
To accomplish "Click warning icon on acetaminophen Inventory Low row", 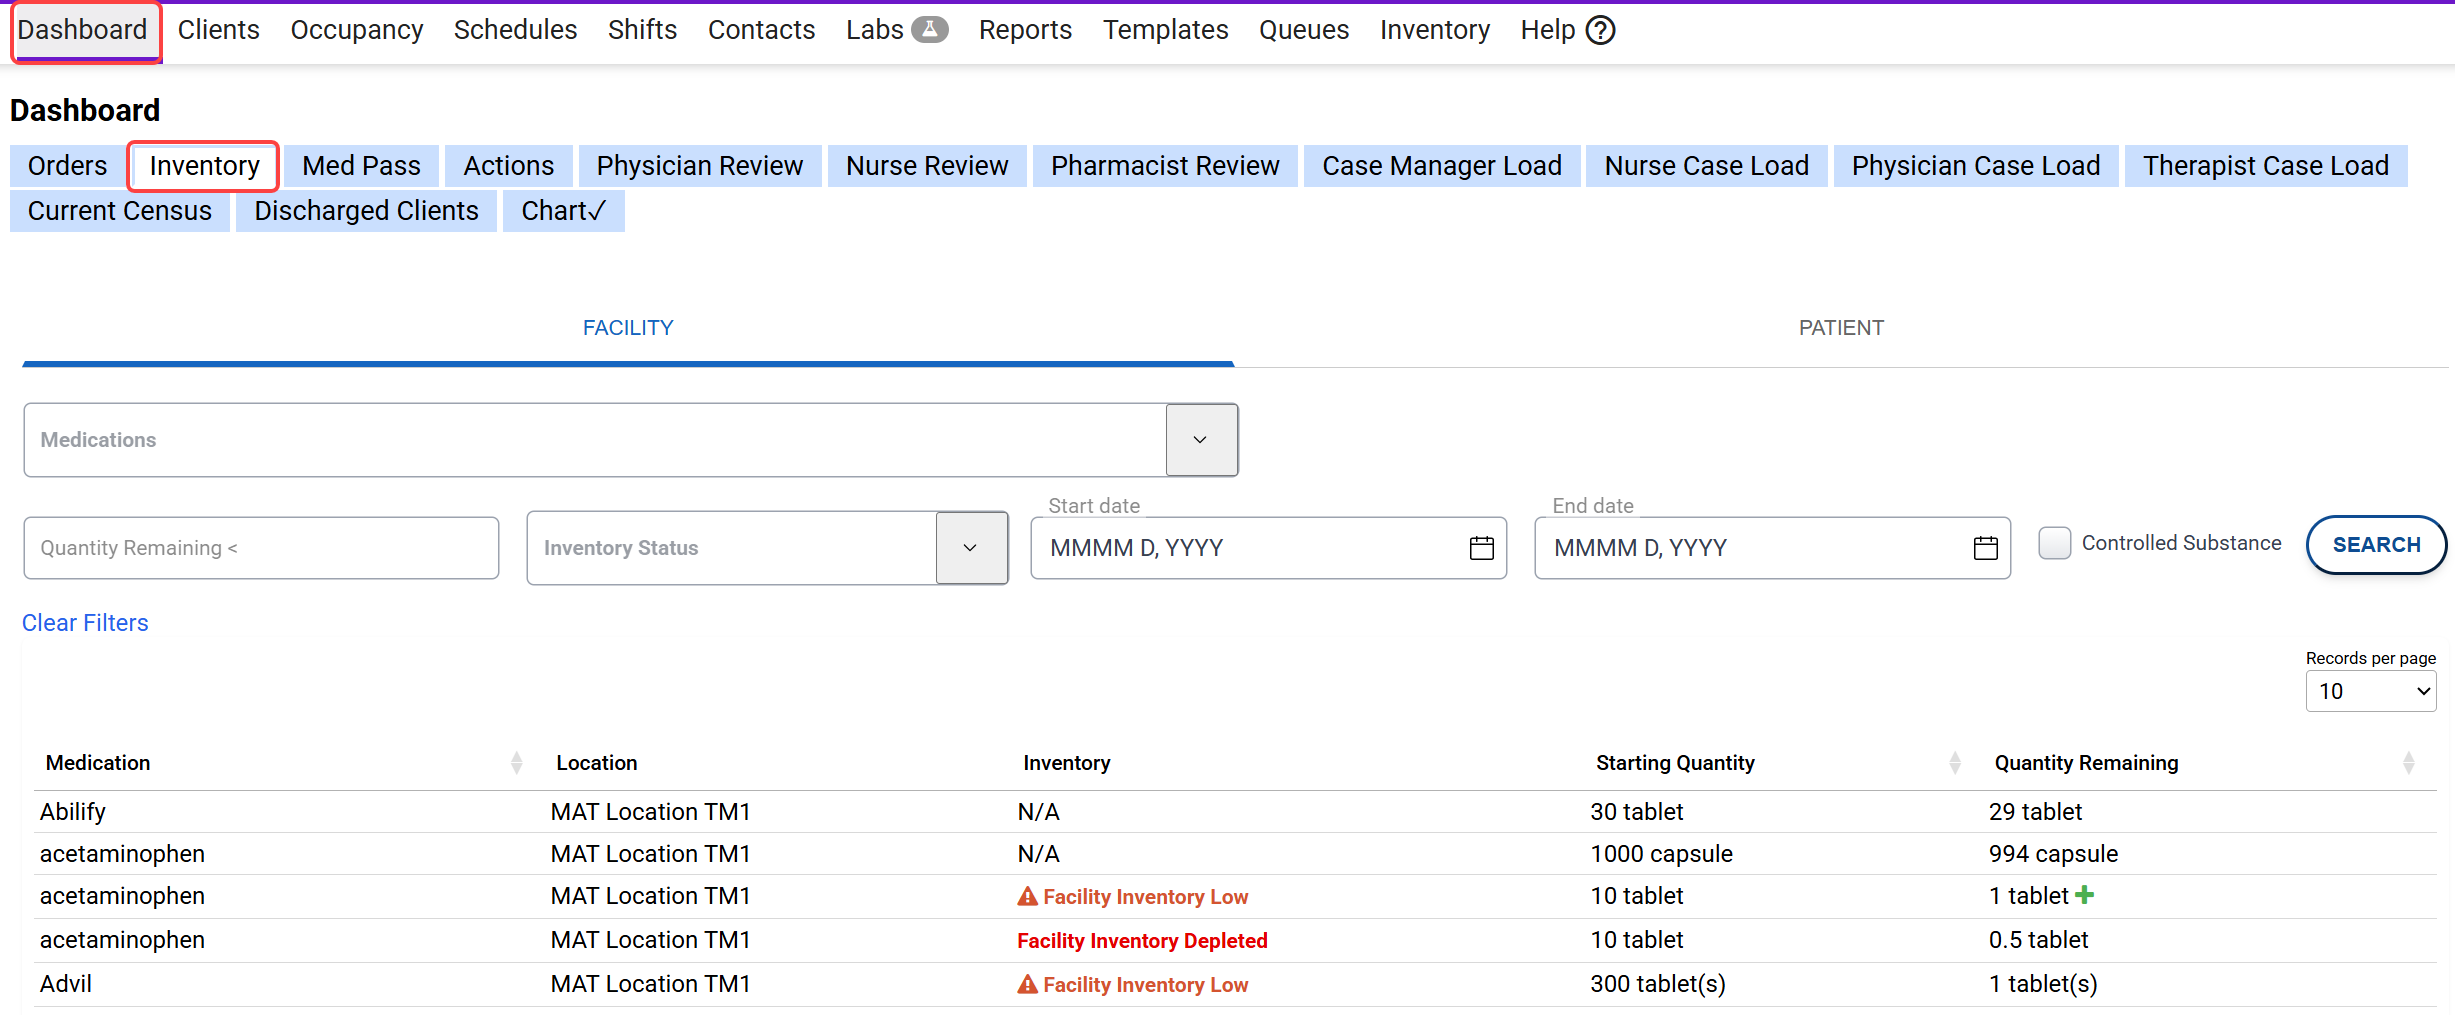I will [1027, 897].
